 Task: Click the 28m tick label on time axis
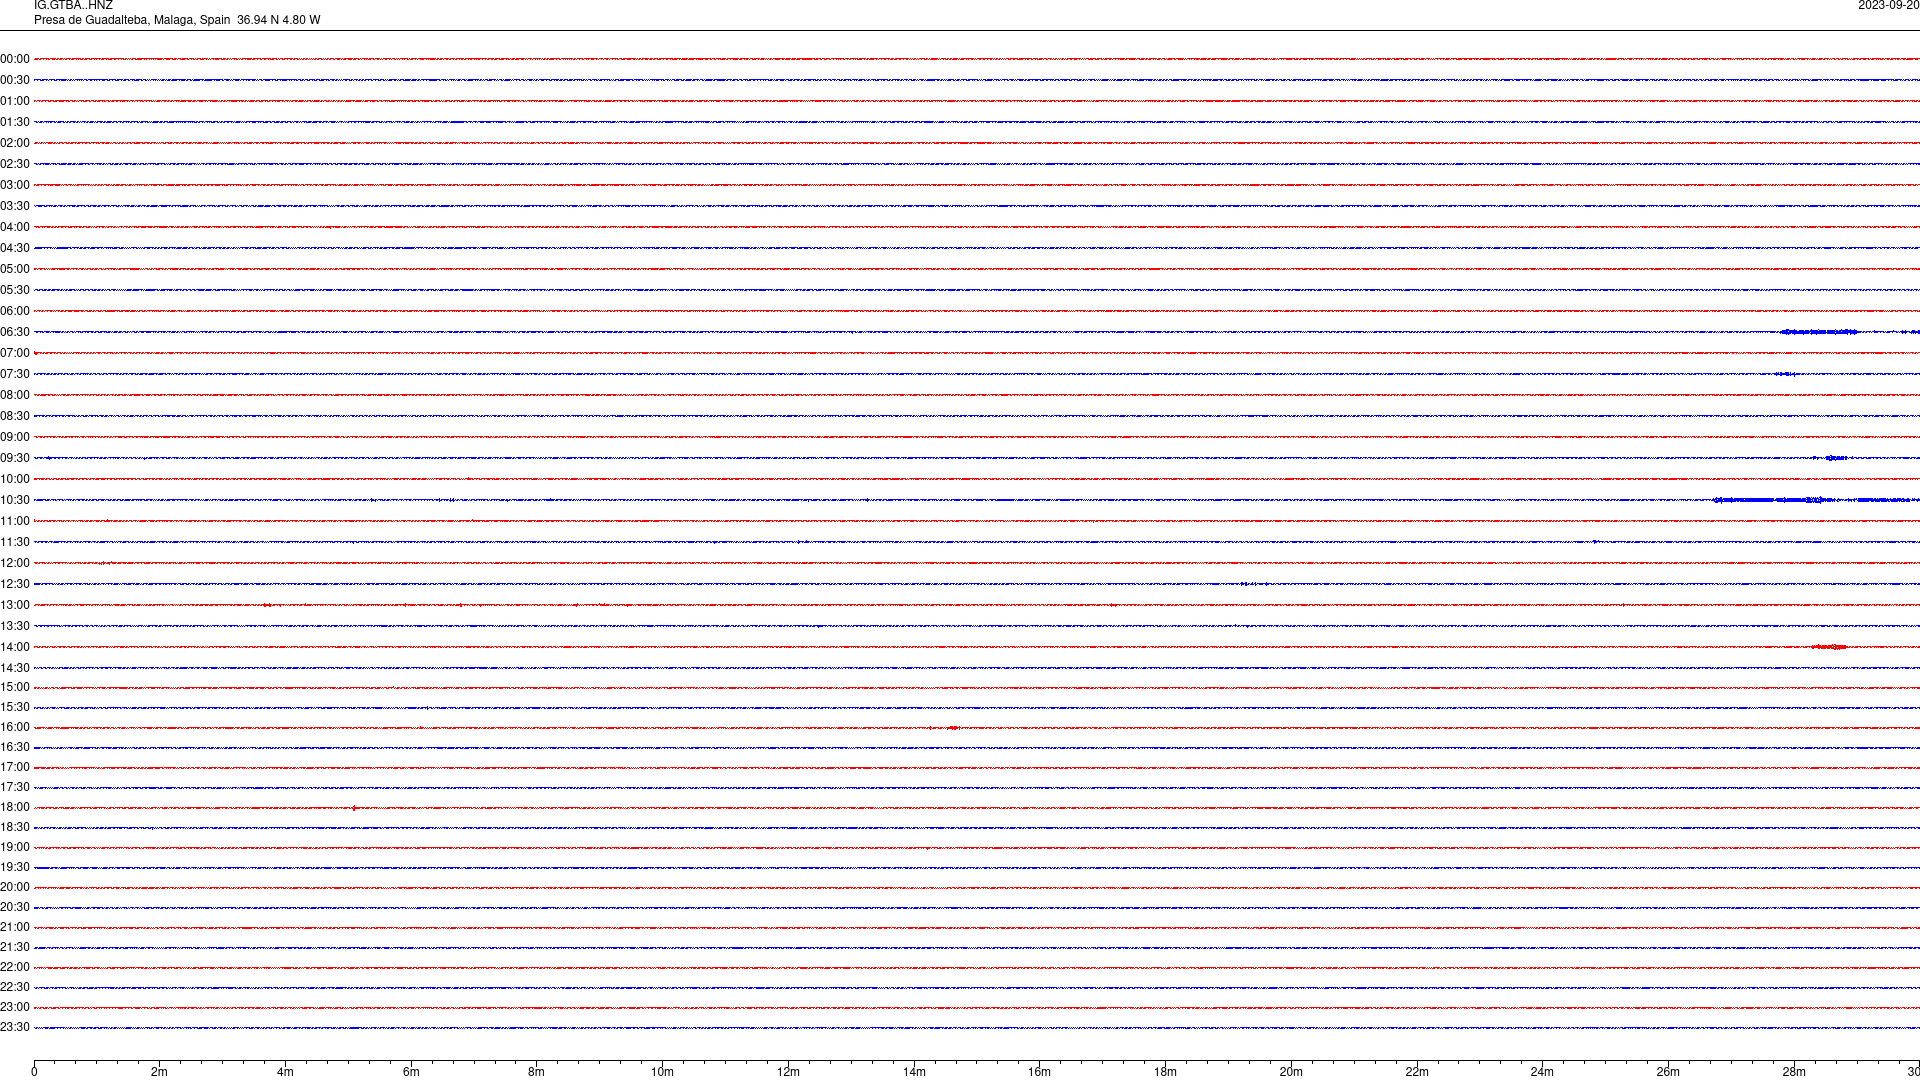[1794, 1072]
